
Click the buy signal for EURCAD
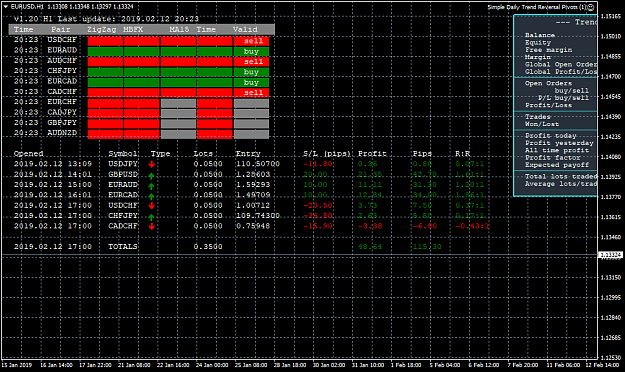tap(252, 83)
